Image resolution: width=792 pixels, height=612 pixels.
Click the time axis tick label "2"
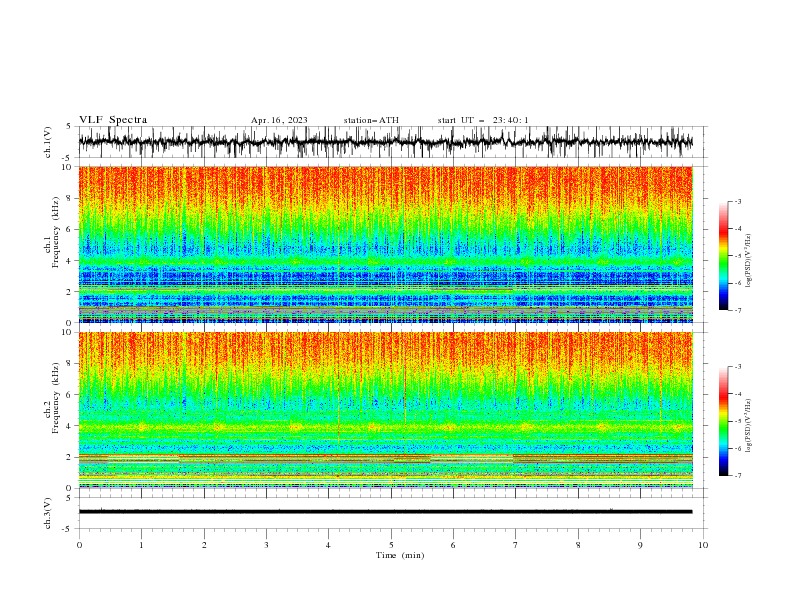click(204, 545)
